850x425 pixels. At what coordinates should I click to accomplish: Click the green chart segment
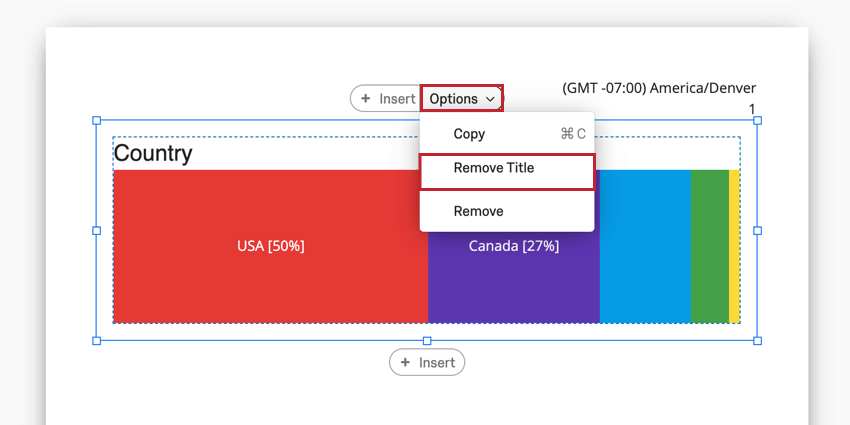point(710,247)
